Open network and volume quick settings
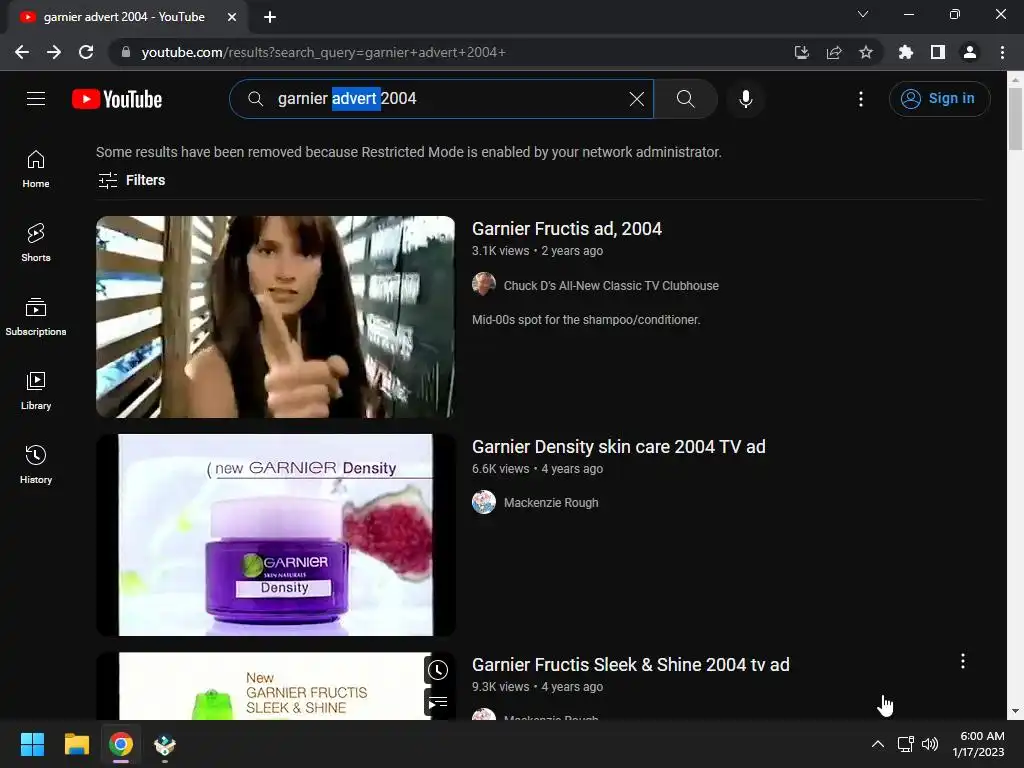 [918, 744]
